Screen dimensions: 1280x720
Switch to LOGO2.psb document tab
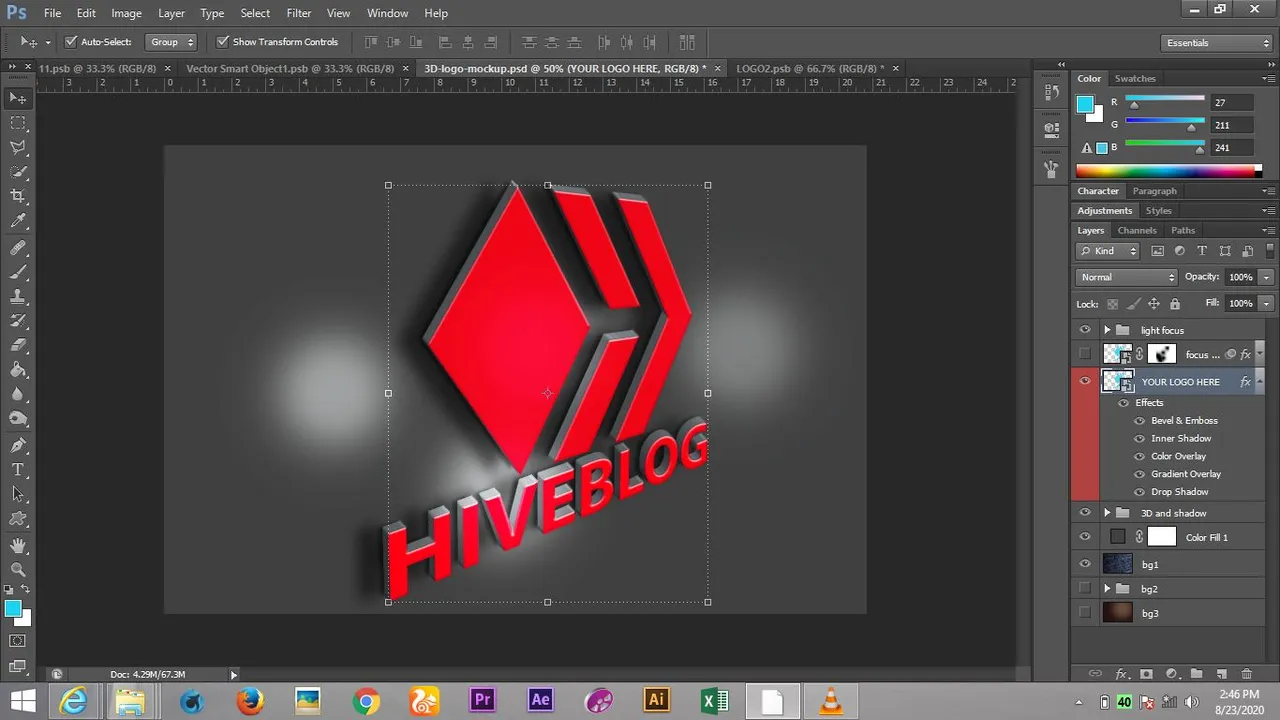point(810,68)
